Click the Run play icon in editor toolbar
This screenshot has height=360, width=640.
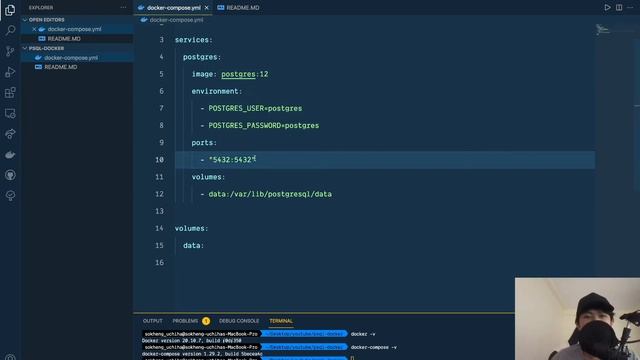[607, 7]
